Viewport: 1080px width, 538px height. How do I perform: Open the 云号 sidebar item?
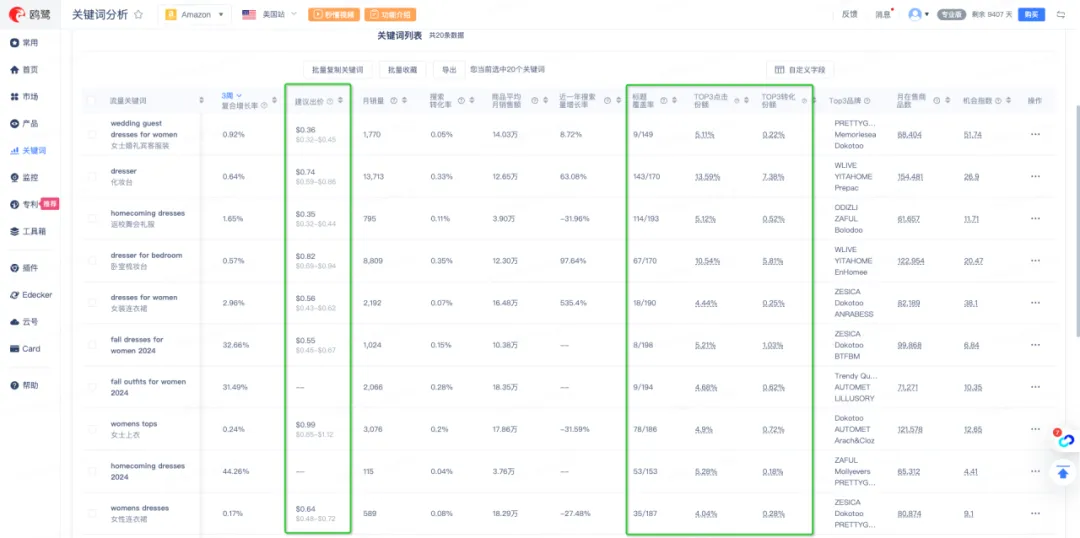coord(25,322)
